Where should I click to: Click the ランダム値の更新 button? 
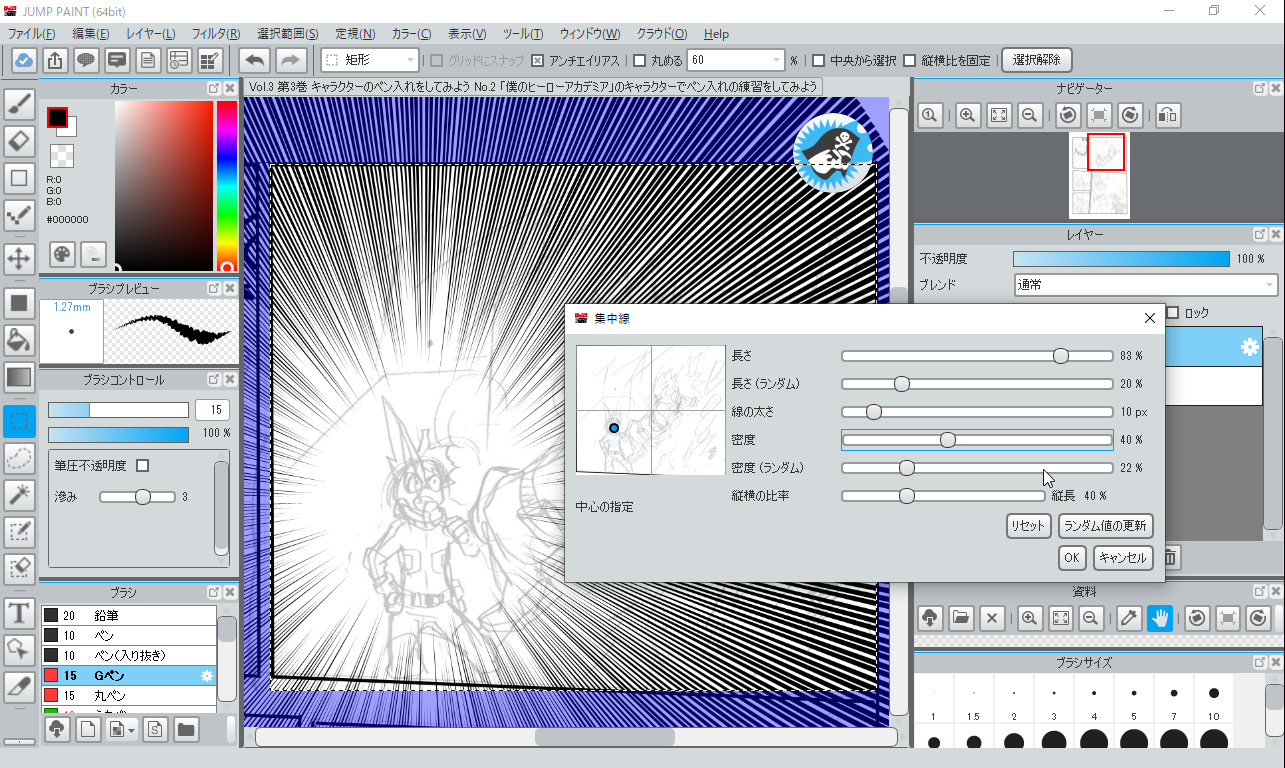point(1105,525)
